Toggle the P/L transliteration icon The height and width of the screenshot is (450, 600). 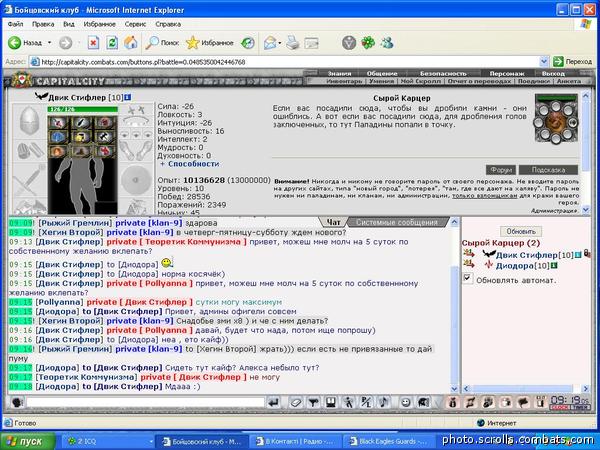click(366, 402)
